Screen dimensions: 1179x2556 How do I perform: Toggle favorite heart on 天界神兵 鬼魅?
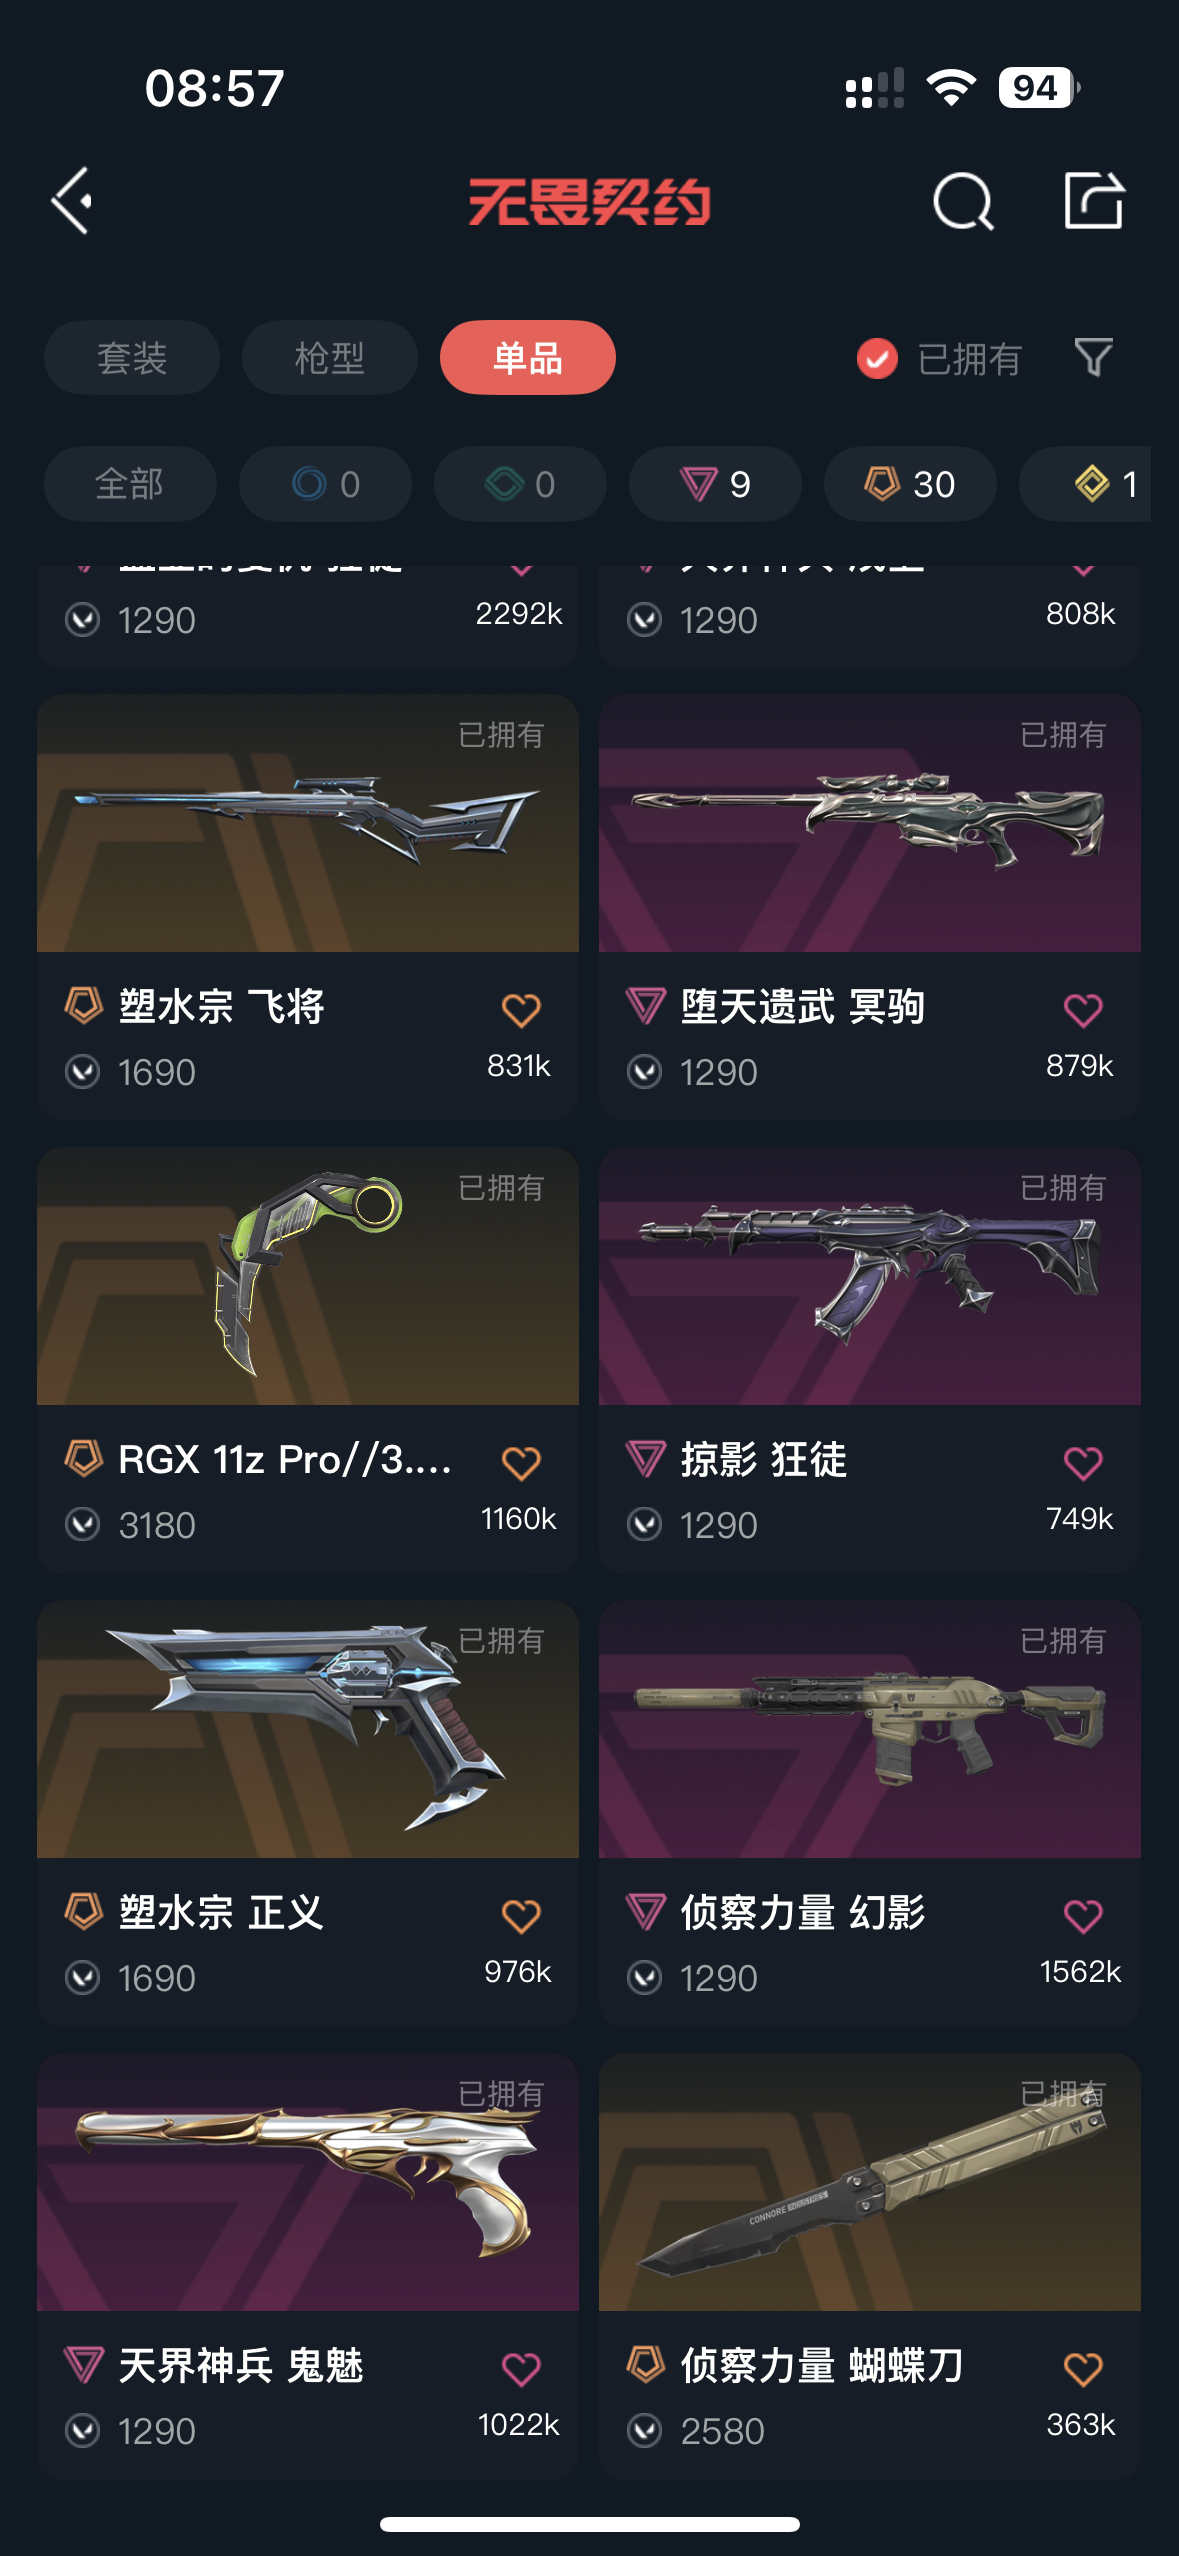(x=521, y=2369)
